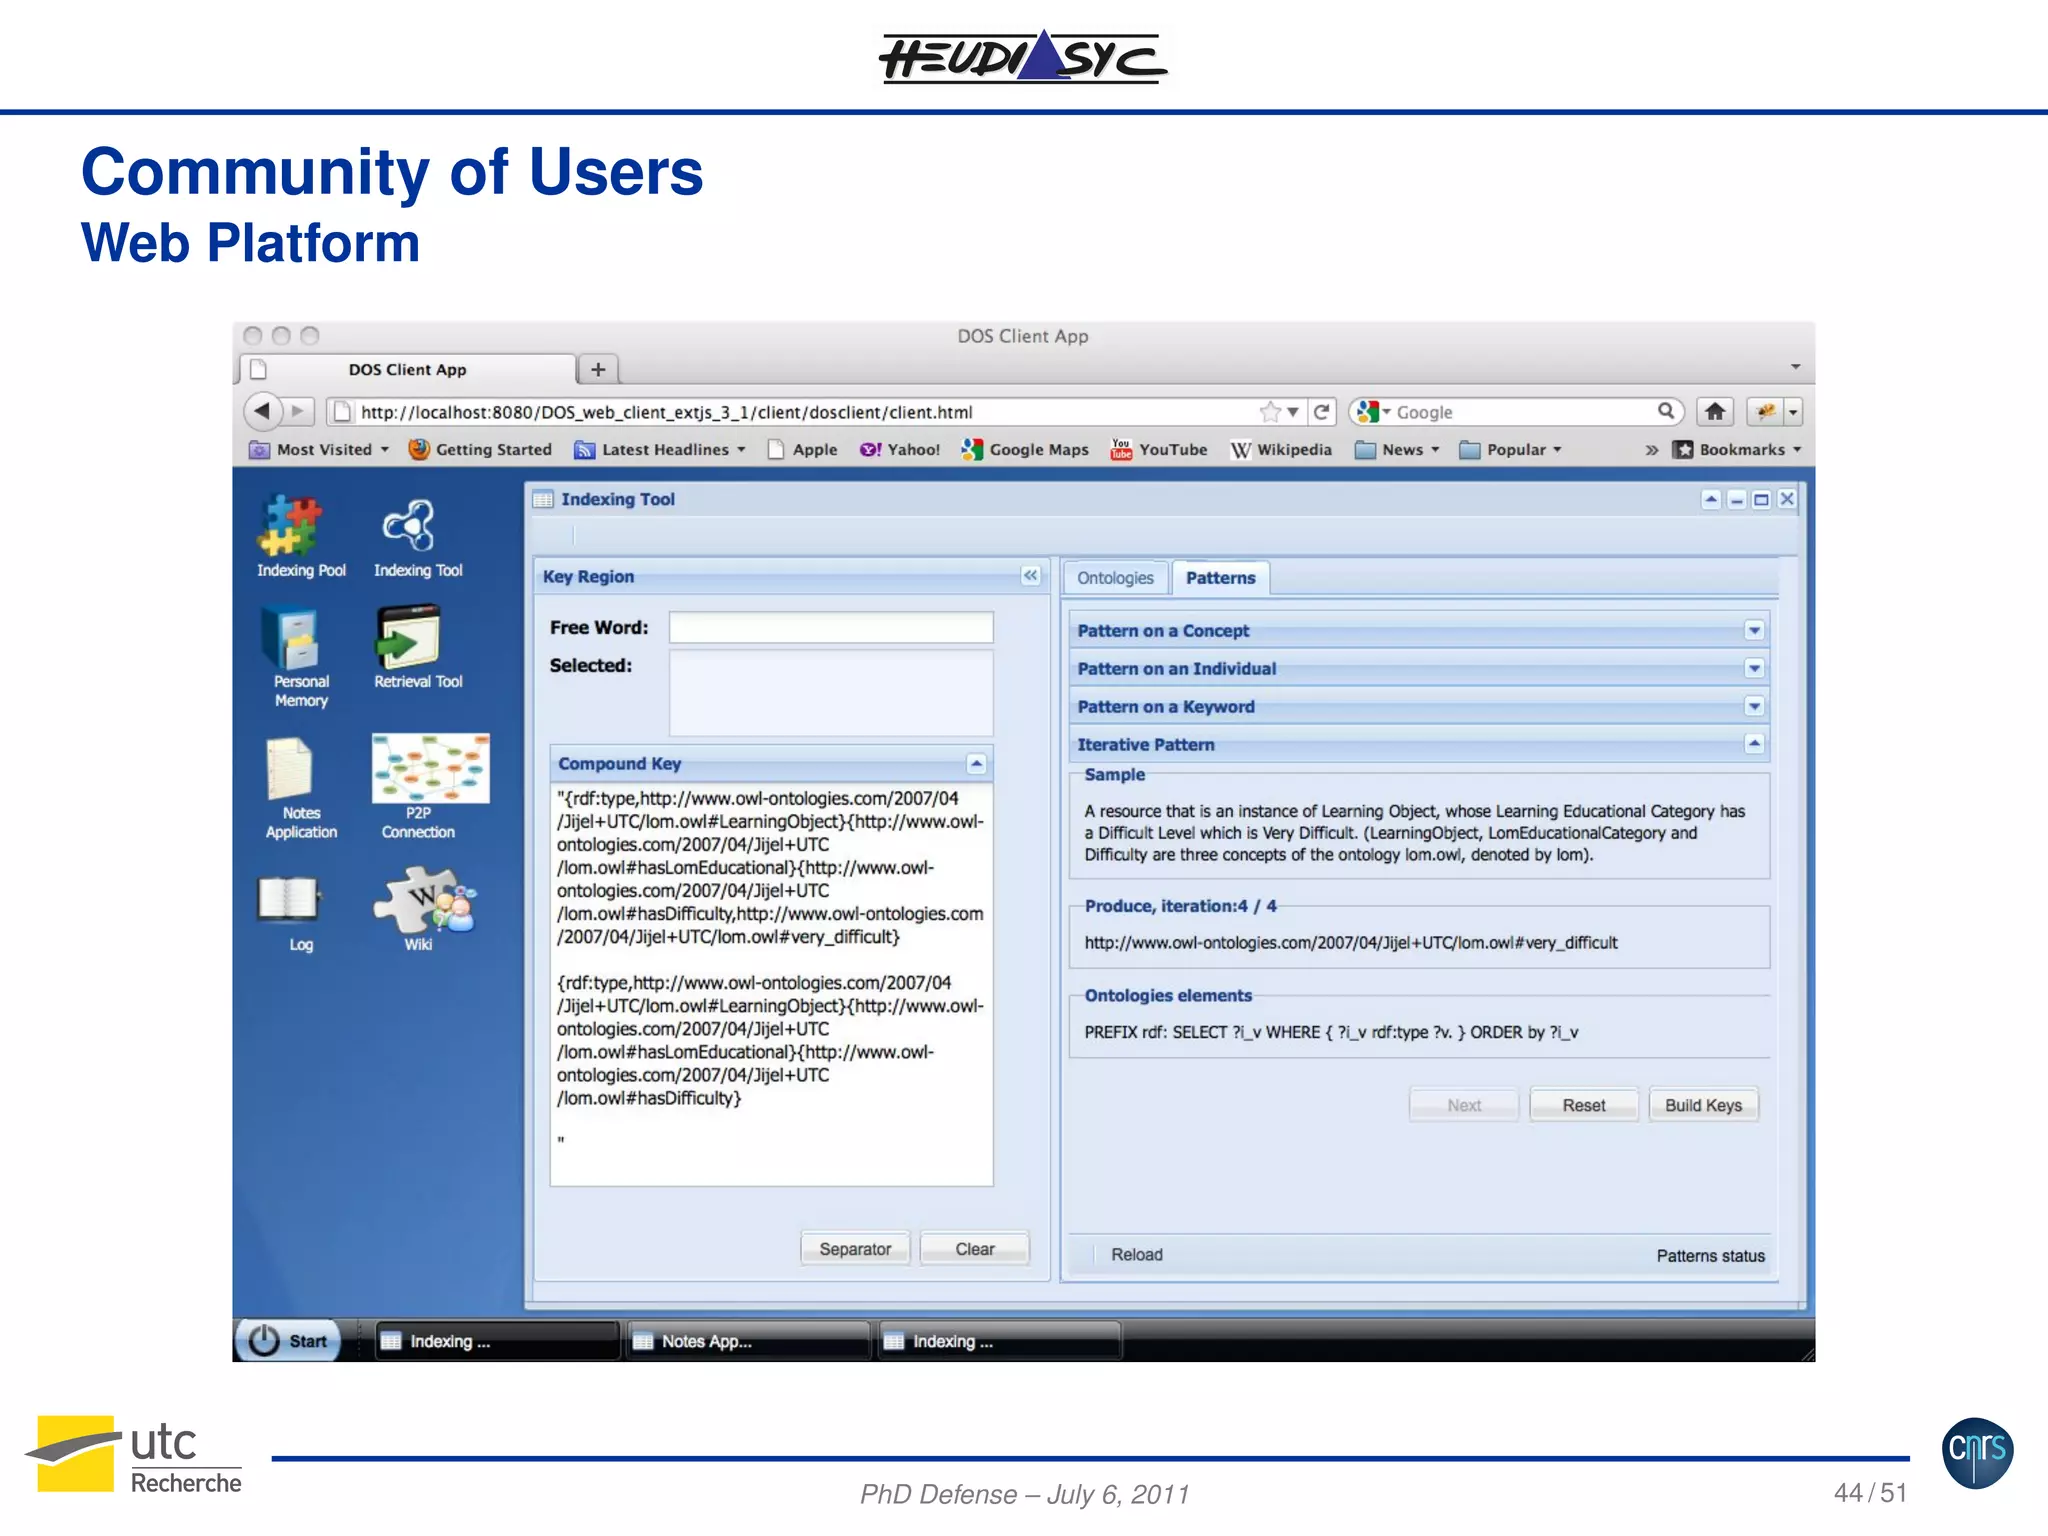
Task: Open YouTube bookmark
Action: [1159, 449]
